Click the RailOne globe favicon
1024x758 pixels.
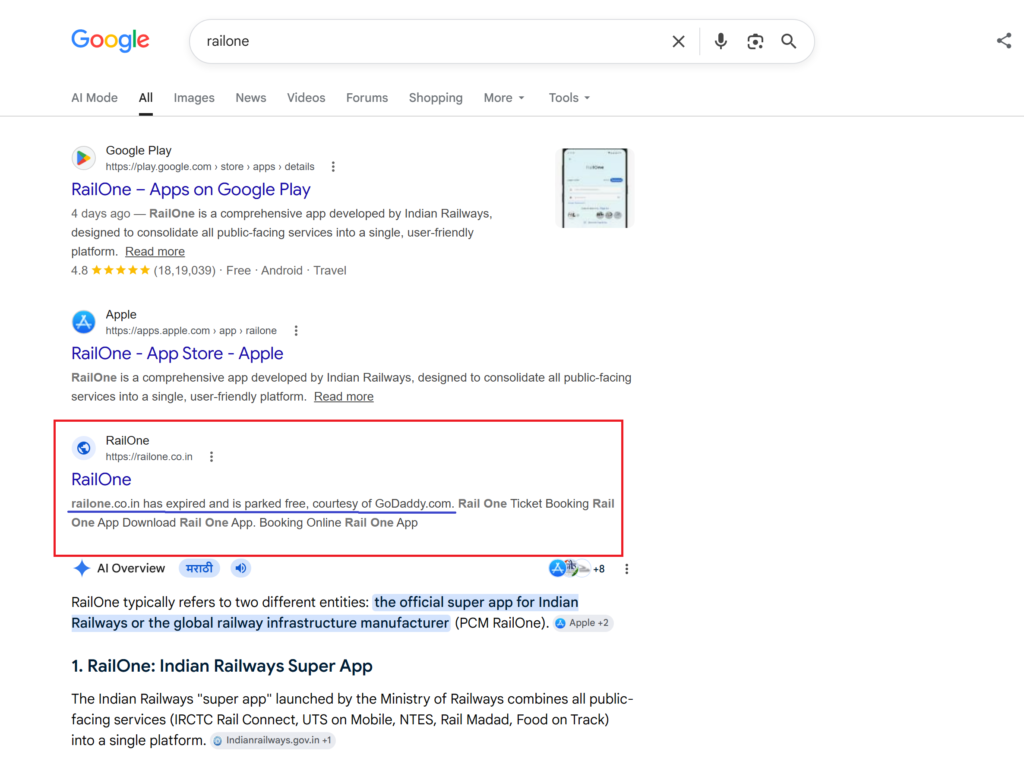coord(84,448)
